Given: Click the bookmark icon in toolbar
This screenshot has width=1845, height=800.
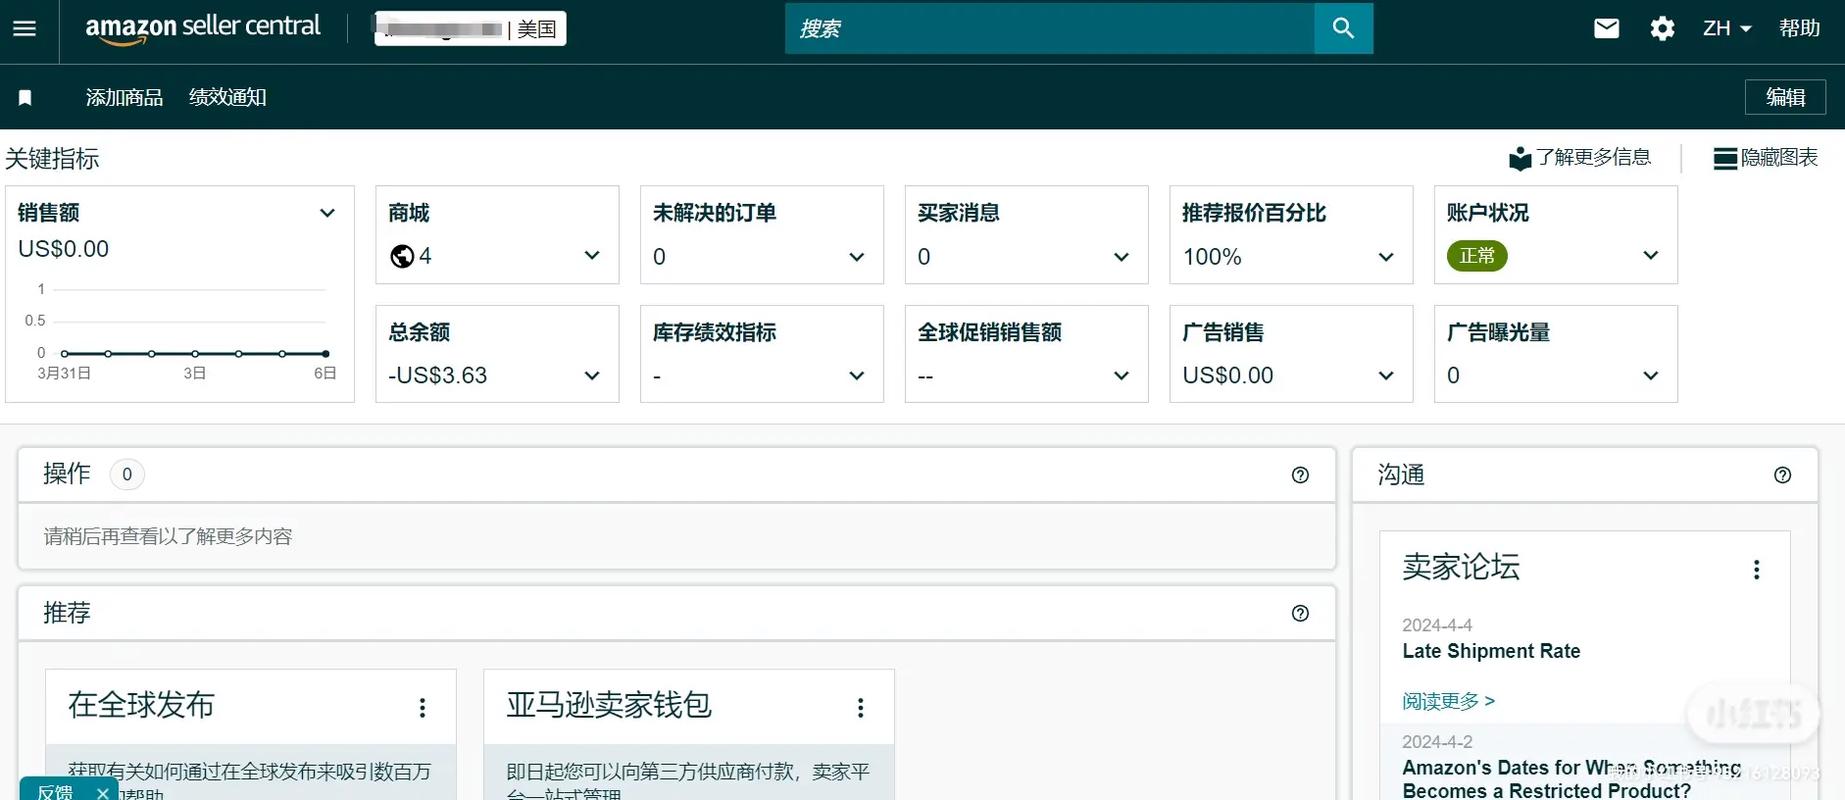Looking at the screenshot, I should pyautogui.click(x=25, y=97).
